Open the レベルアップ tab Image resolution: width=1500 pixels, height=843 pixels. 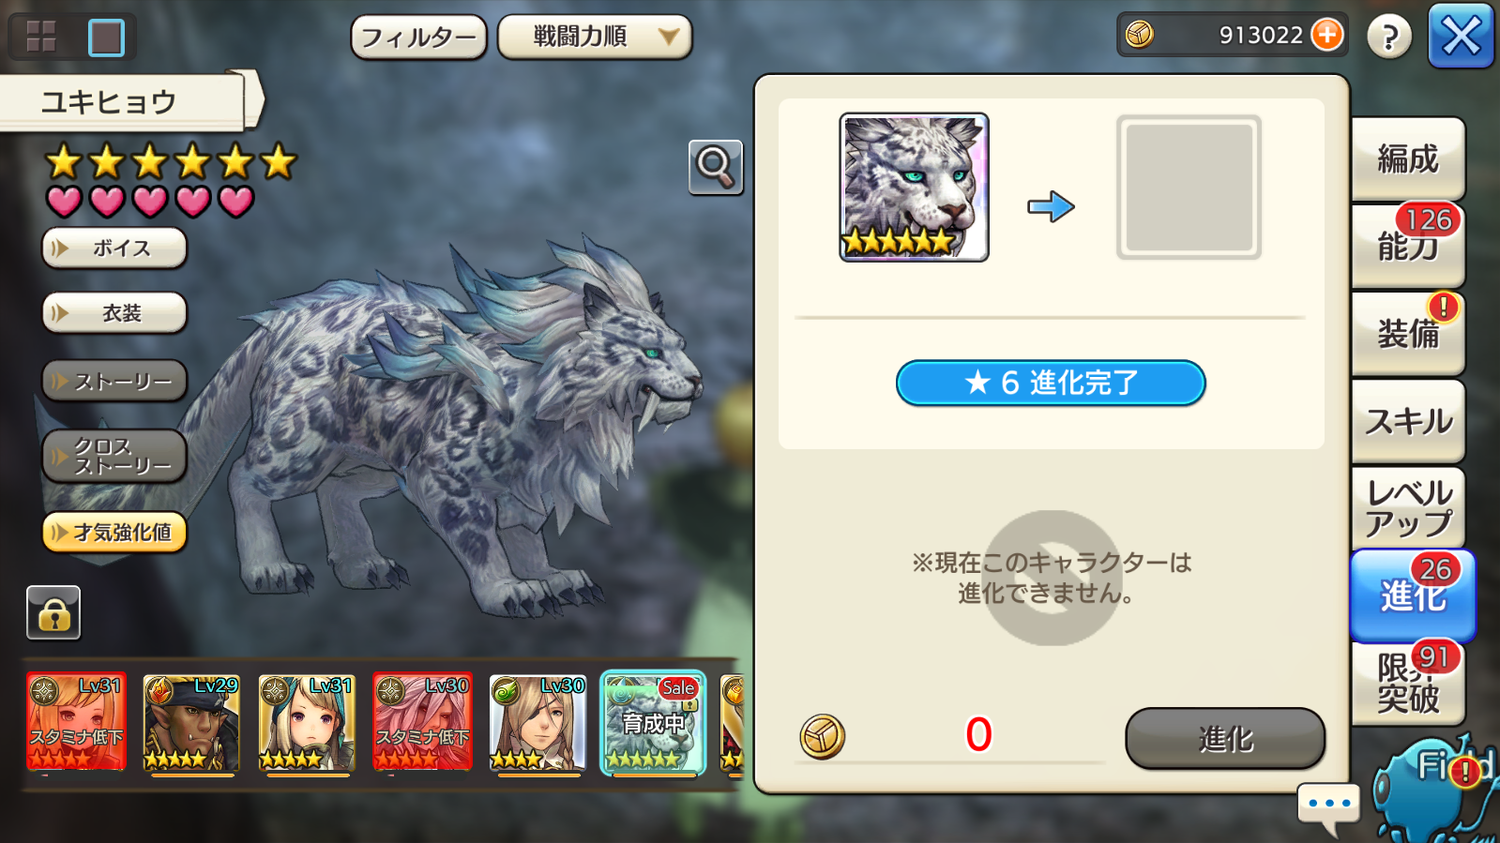1408,508
